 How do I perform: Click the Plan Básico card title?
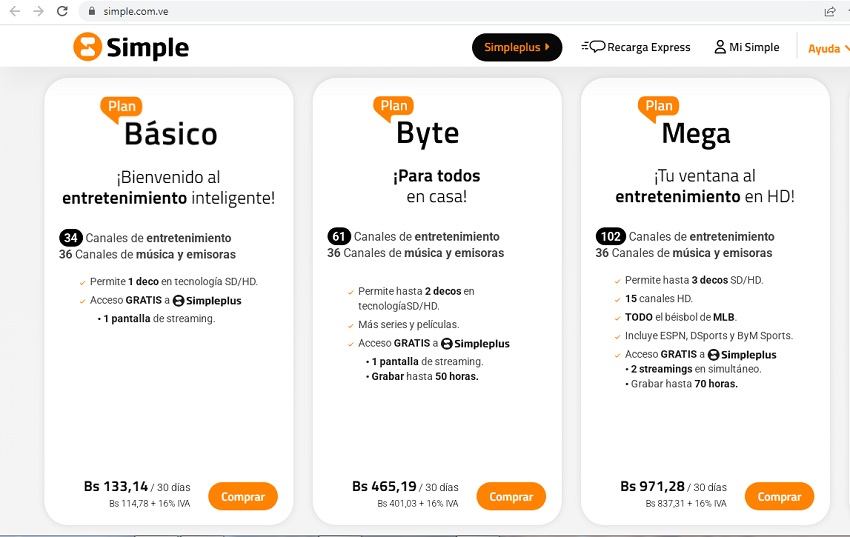pos(170,133)
